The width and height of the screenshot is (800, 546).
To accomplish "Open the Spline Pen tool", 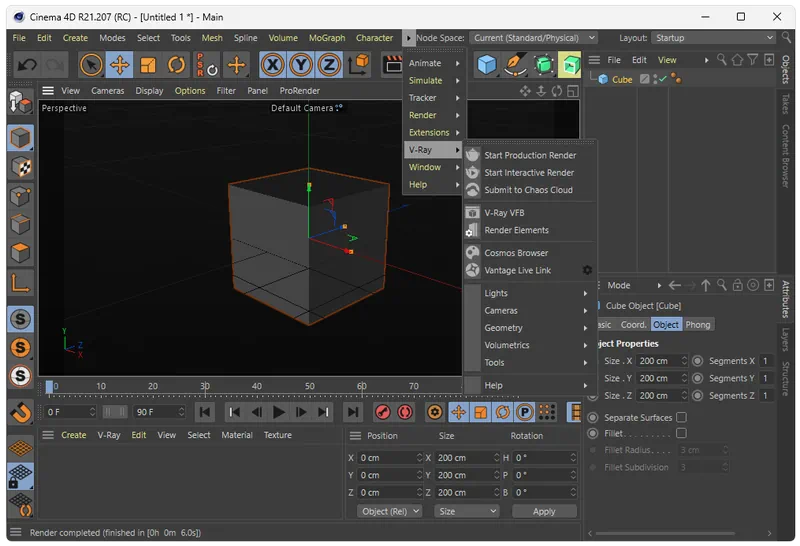I will tap(514, 65).
